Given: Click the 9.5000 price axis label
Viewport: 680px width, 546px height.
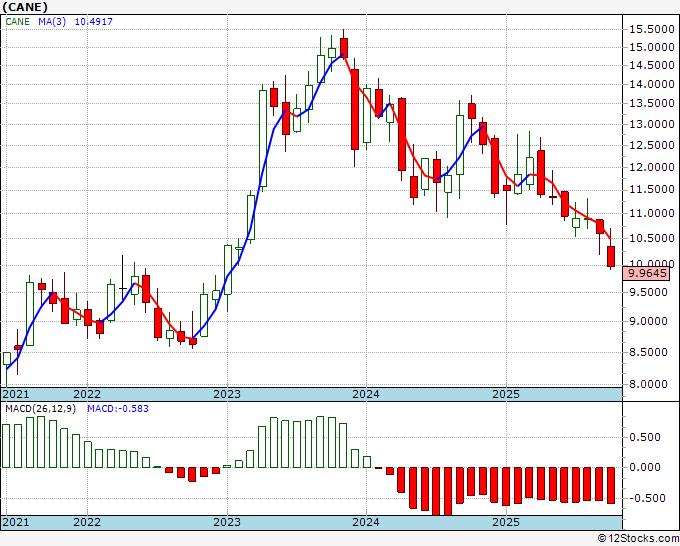Looking at the screenshot, I should point(649,292).
